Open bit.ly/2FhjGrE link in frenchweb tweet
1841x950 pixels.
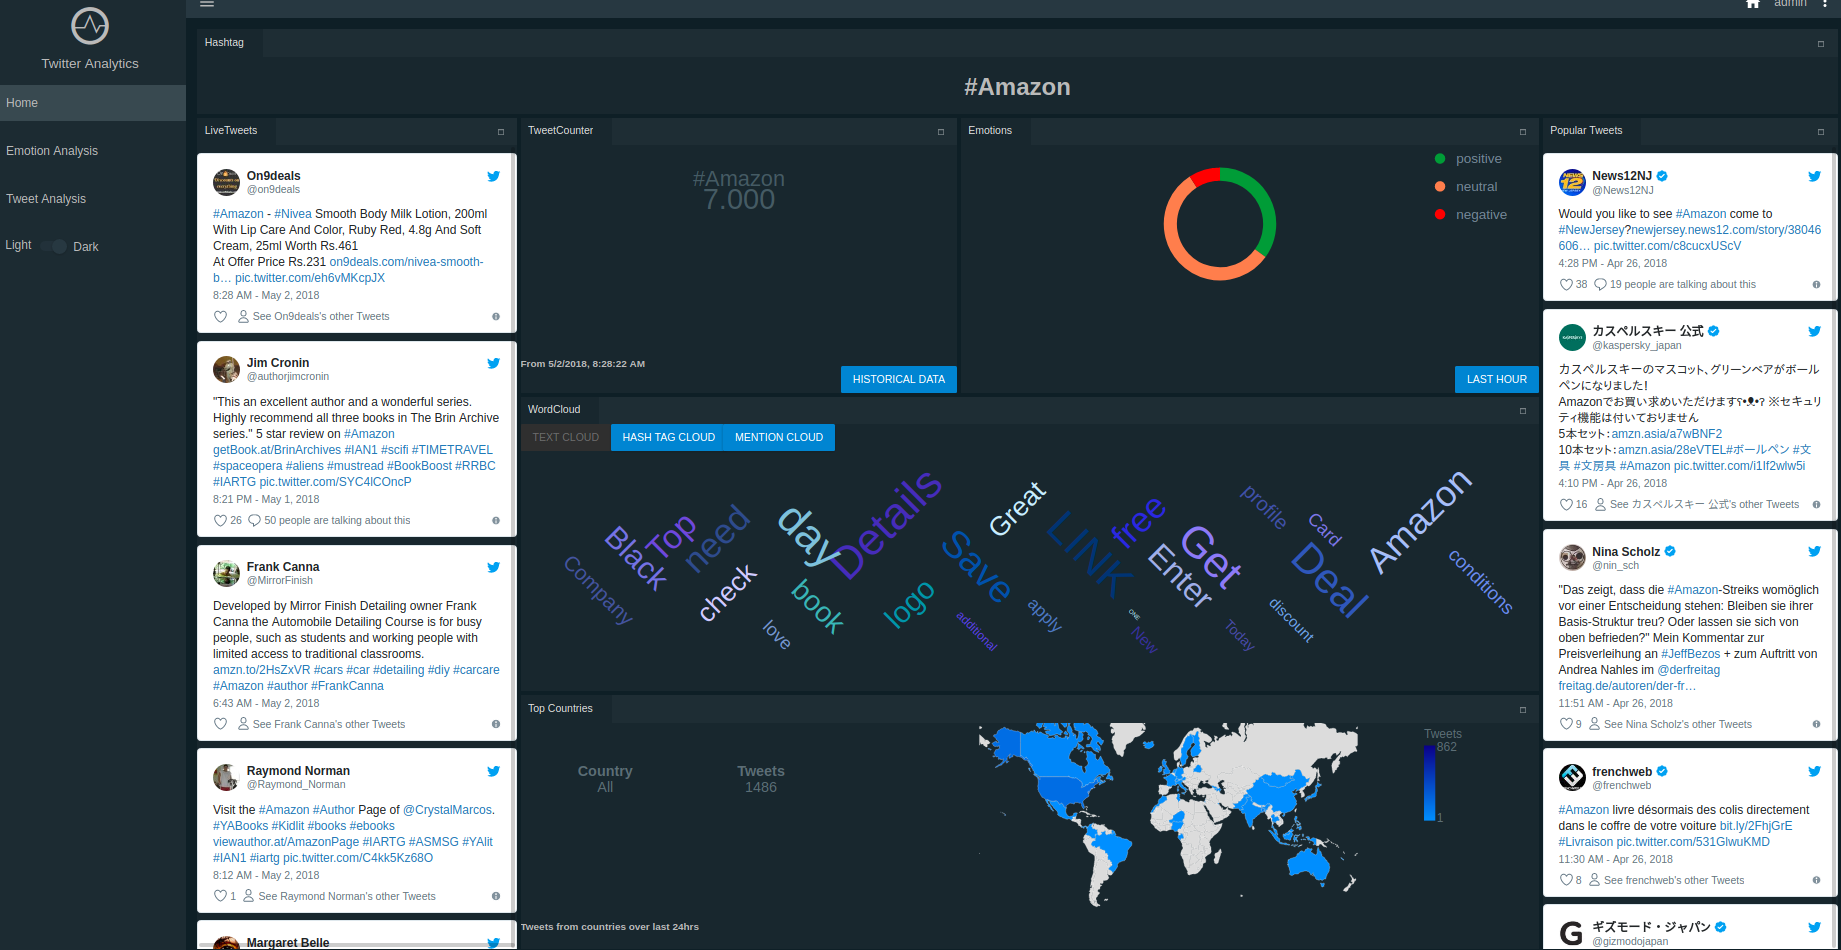tap(1756, 826)
